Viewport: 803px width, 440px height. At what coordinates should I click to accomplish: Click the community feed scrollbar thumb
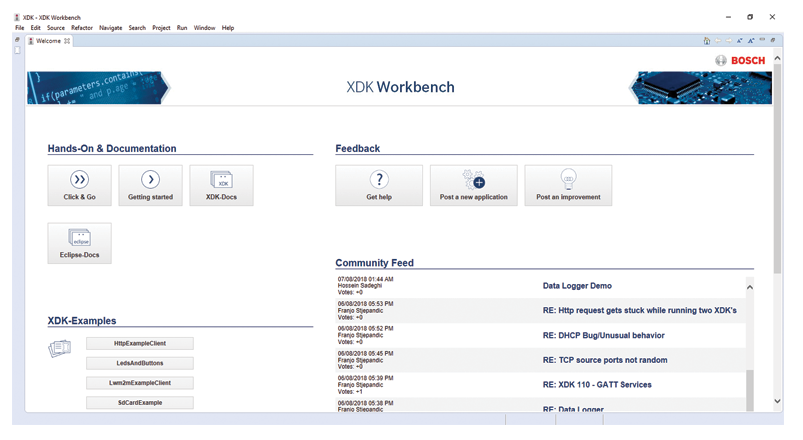(x=750, y=390)
